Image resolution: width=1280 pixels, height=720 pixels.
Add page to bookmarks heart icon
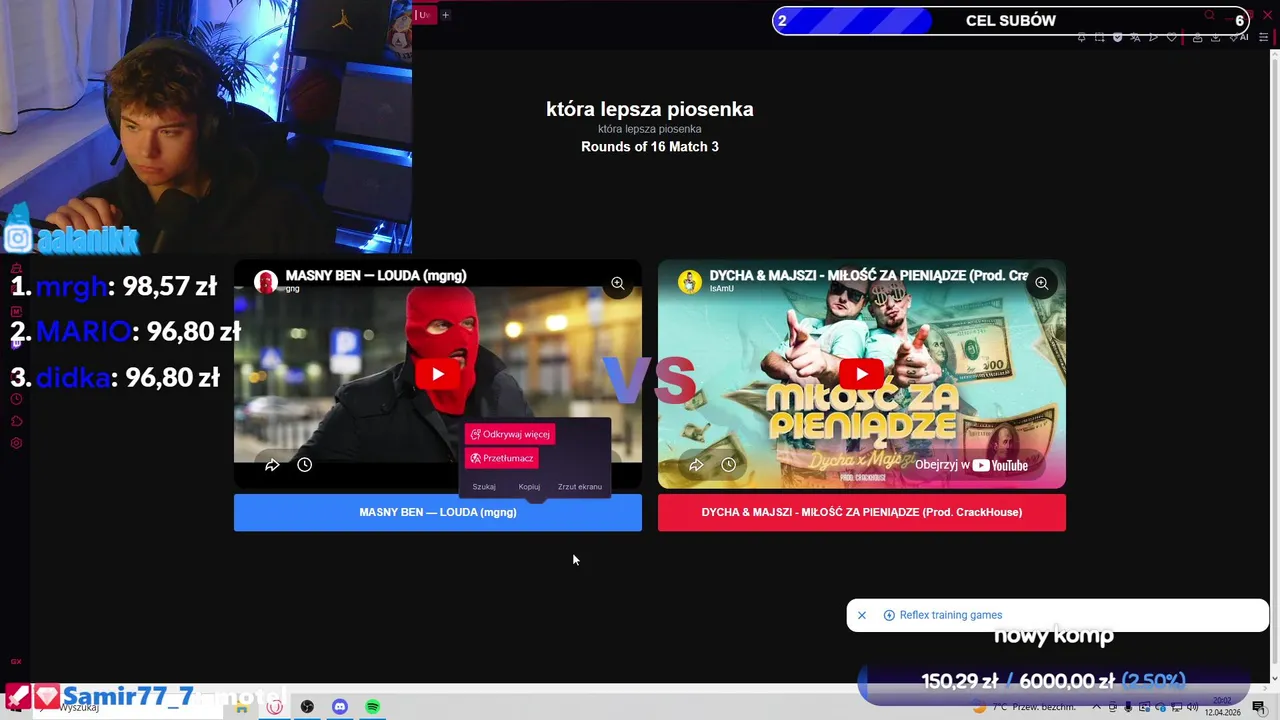pyautogui.click(x=1171, y=37)
